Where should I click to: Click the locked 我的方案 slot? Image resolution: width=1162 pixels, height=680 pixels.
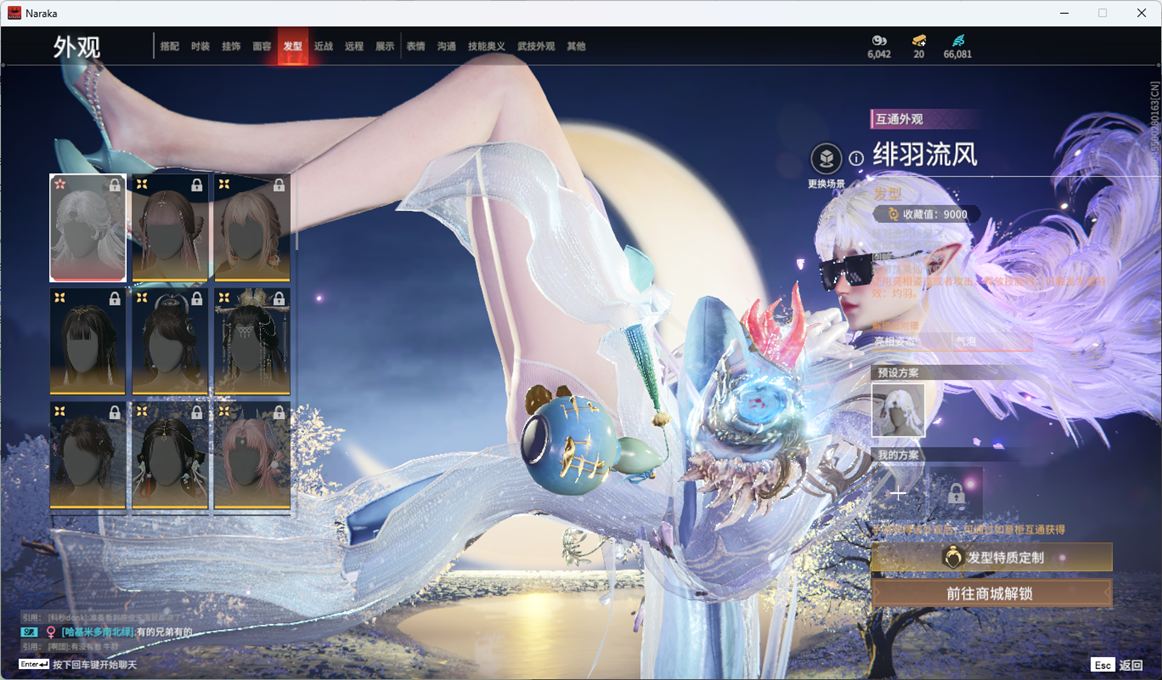[x=956, y=493]
